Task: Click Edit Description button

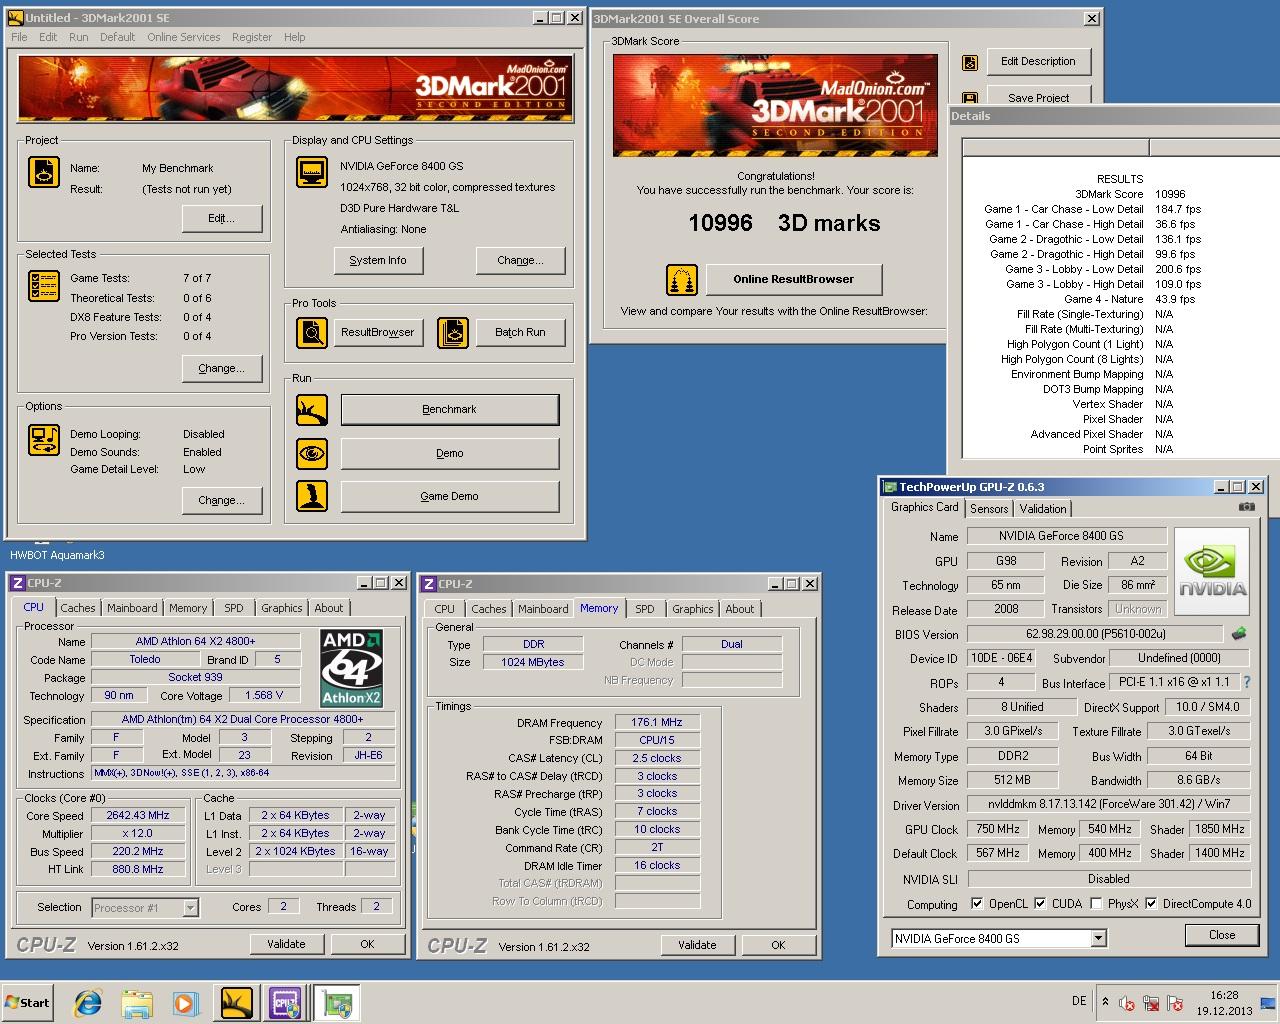Action: (x=1038, y=62)
